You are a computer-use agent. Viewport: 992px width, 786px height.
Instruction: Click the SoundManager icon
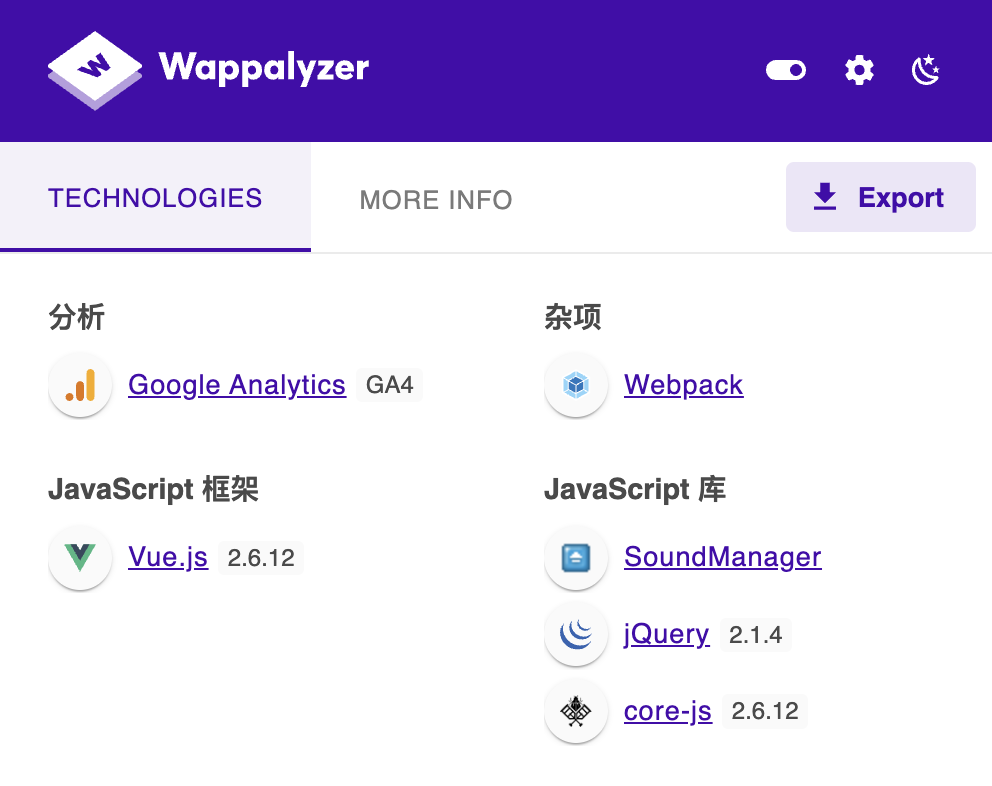[576, 558]
